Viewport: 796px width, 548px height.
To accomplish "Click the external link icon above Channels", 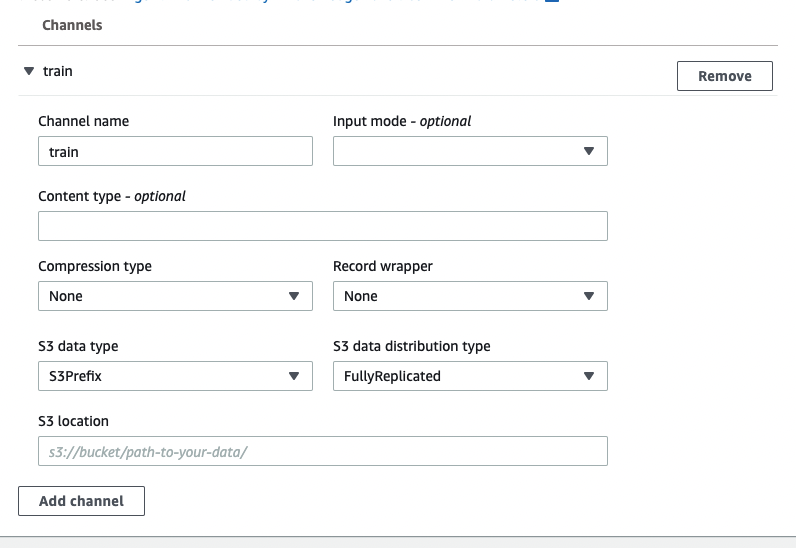I will pos(550,2).
